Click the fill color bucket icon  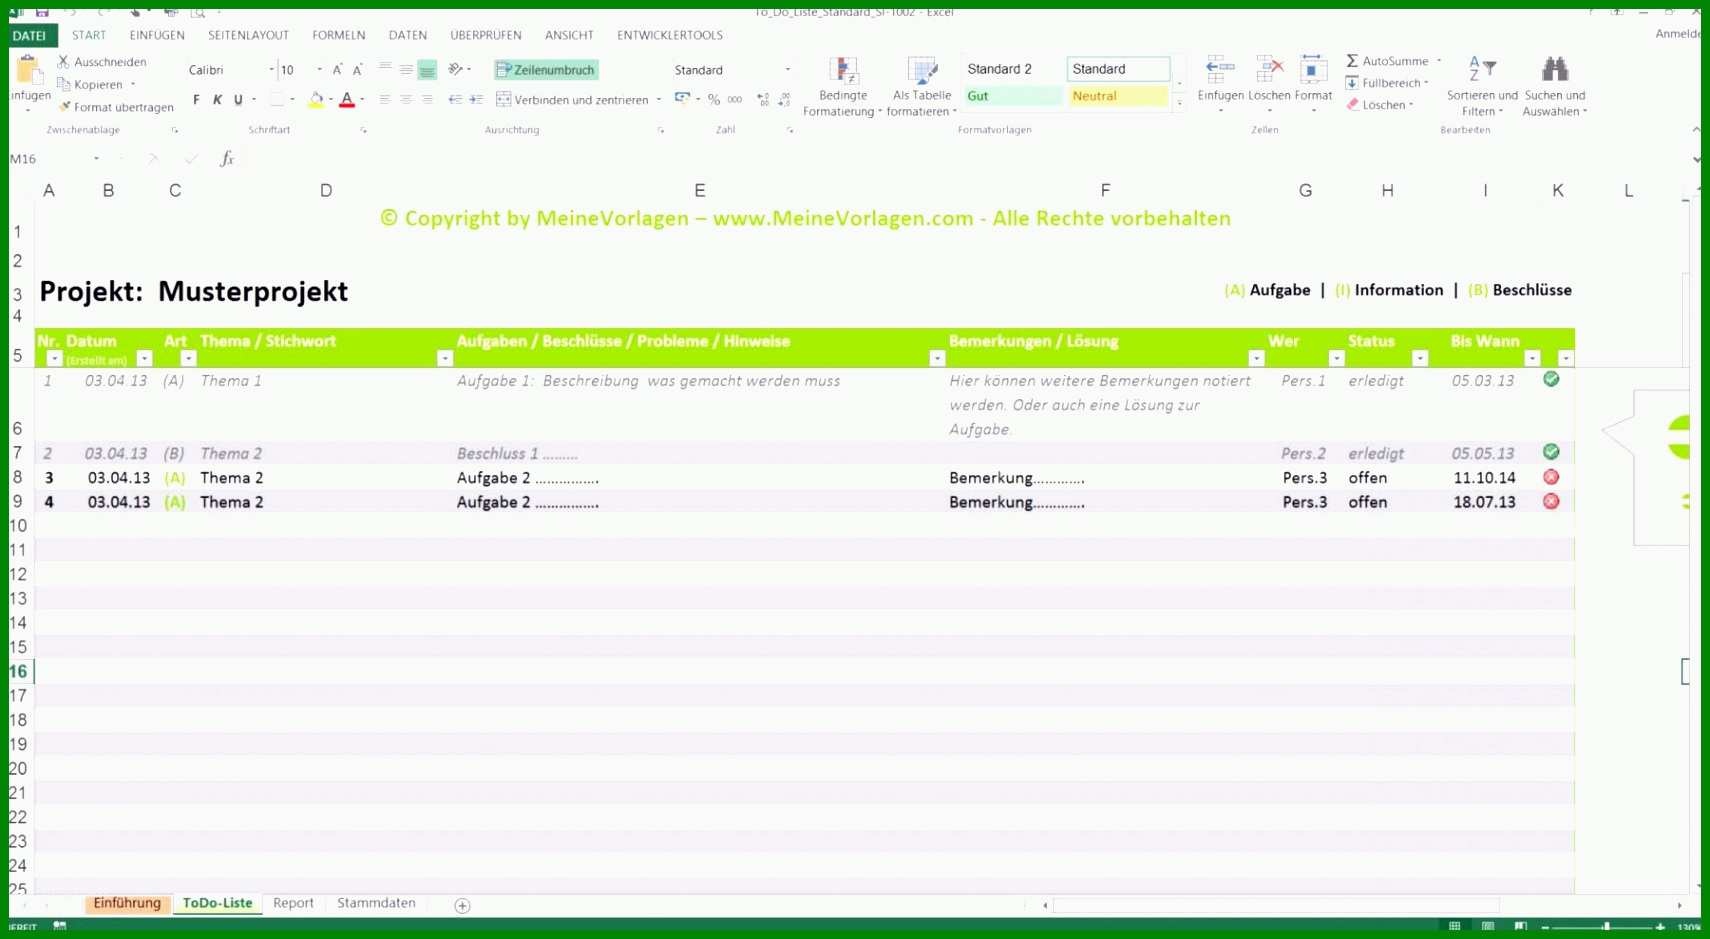click(x=316, y=100)
